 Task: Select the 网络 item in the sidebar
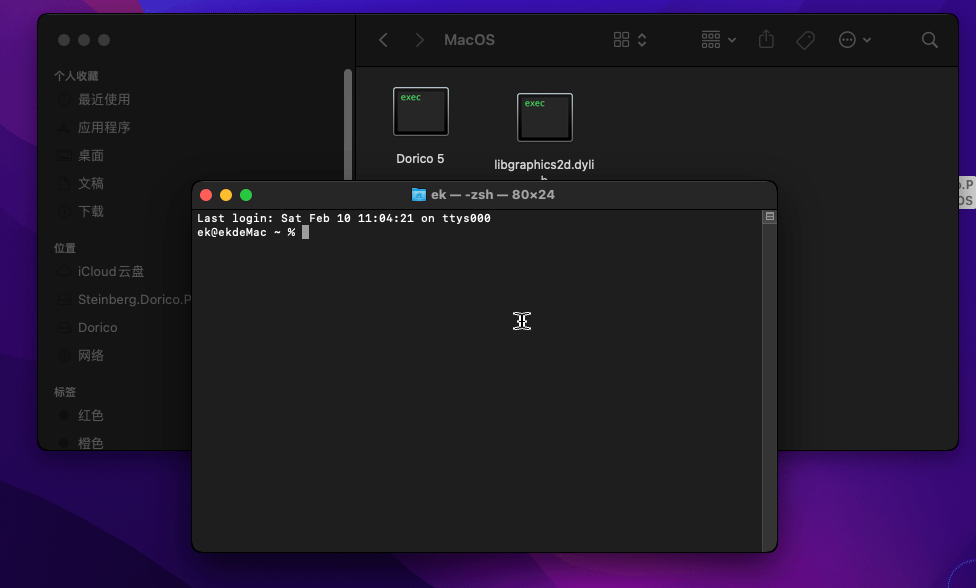click(91, 355)
